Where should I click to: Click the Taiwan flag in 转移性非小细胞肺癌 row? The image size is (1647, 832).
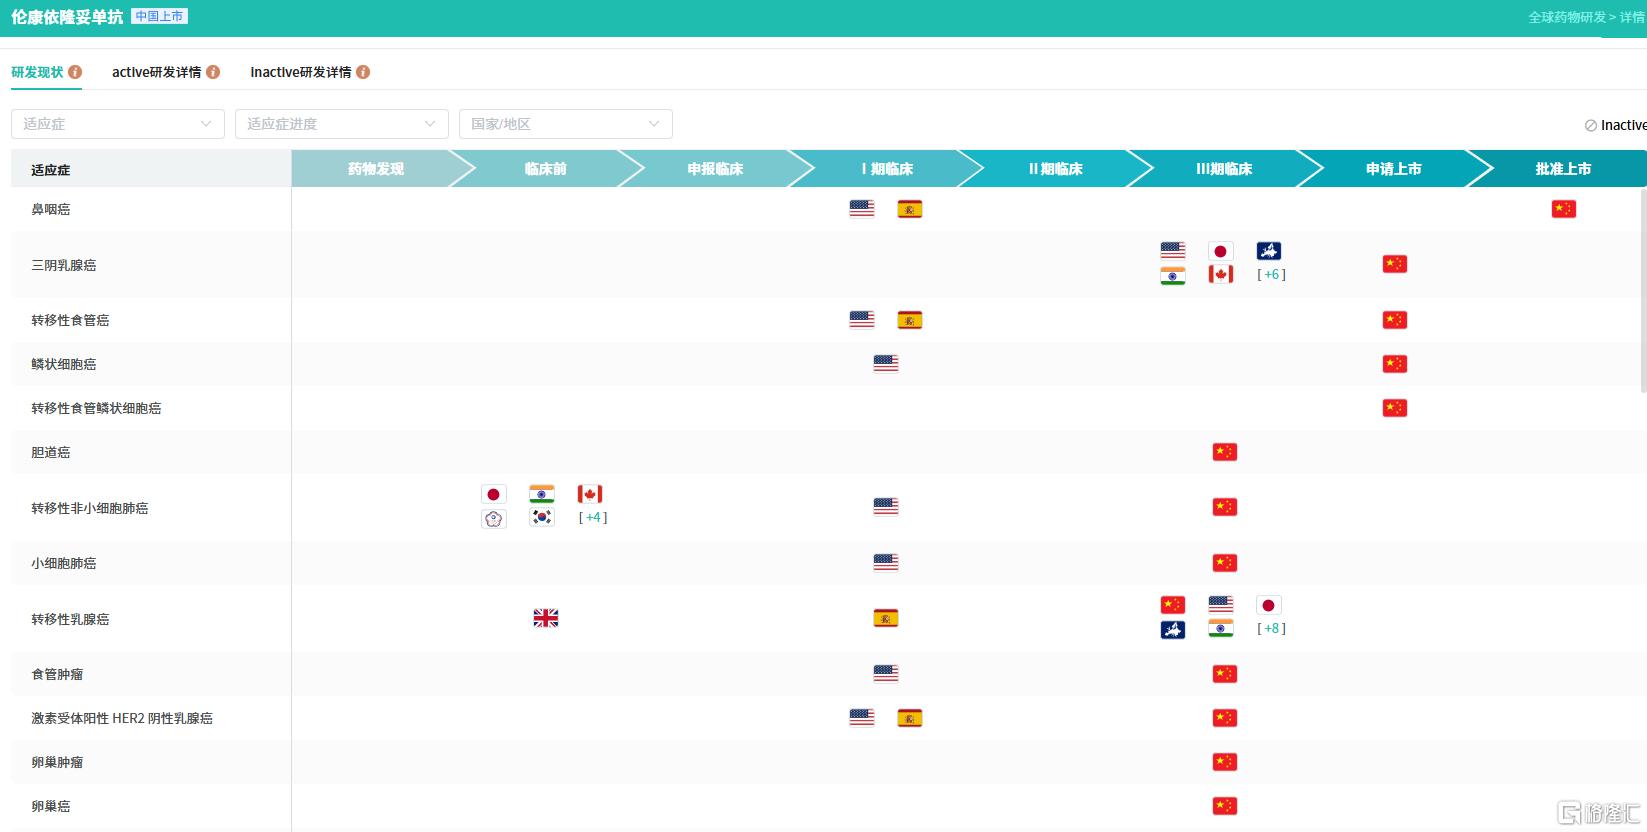click(x=494, y=519)
